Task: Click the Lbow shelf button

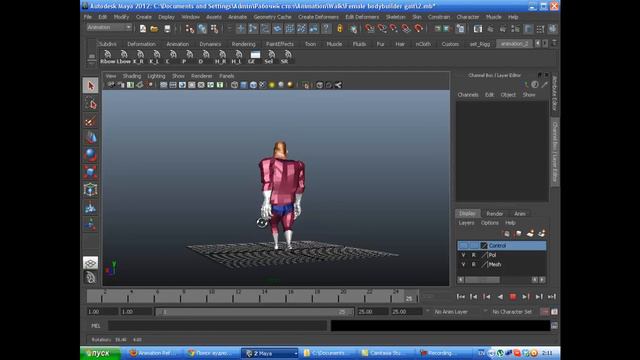Action: point(124,57)
